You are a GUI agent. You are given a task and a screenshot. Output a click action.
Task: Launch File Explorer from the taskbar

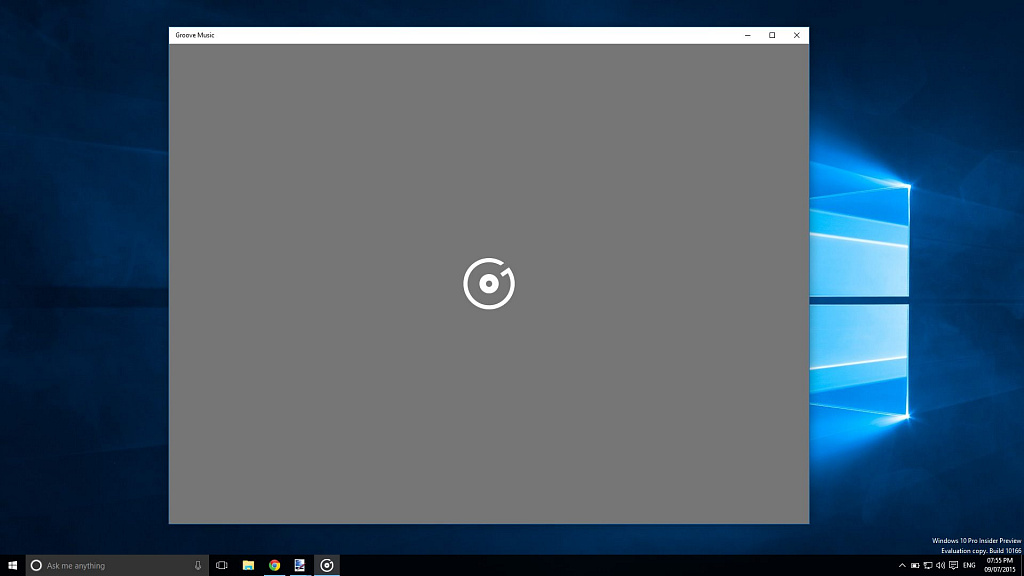tap(248, 566)
